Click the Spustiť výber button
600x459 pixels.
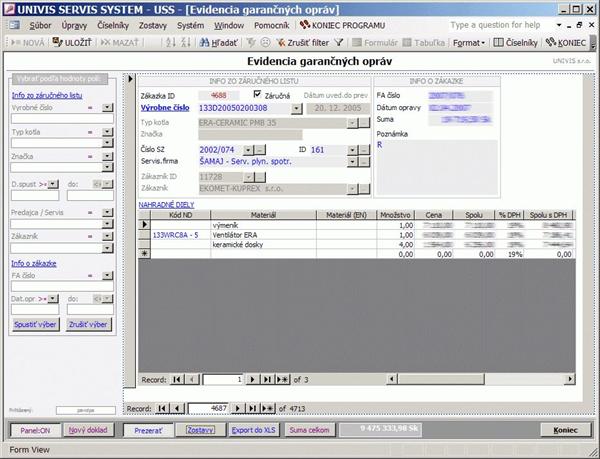point(35,324)
